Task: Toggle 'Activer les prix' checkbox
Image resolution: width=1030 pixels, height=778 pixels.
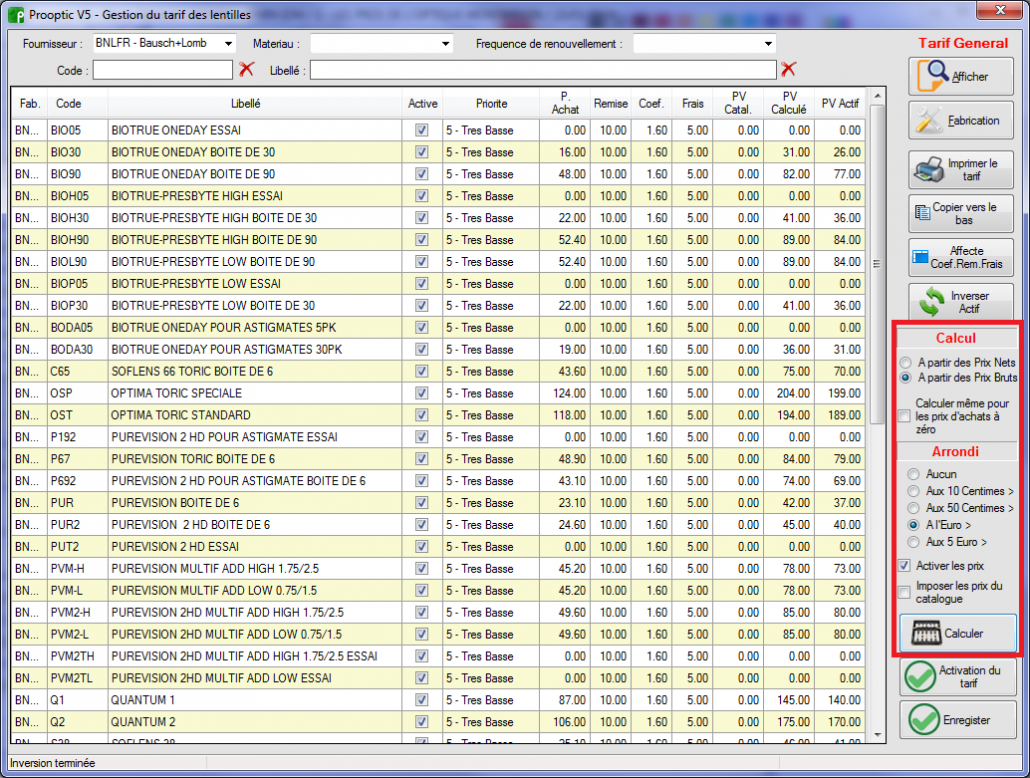Action: [x=905, y=566]
